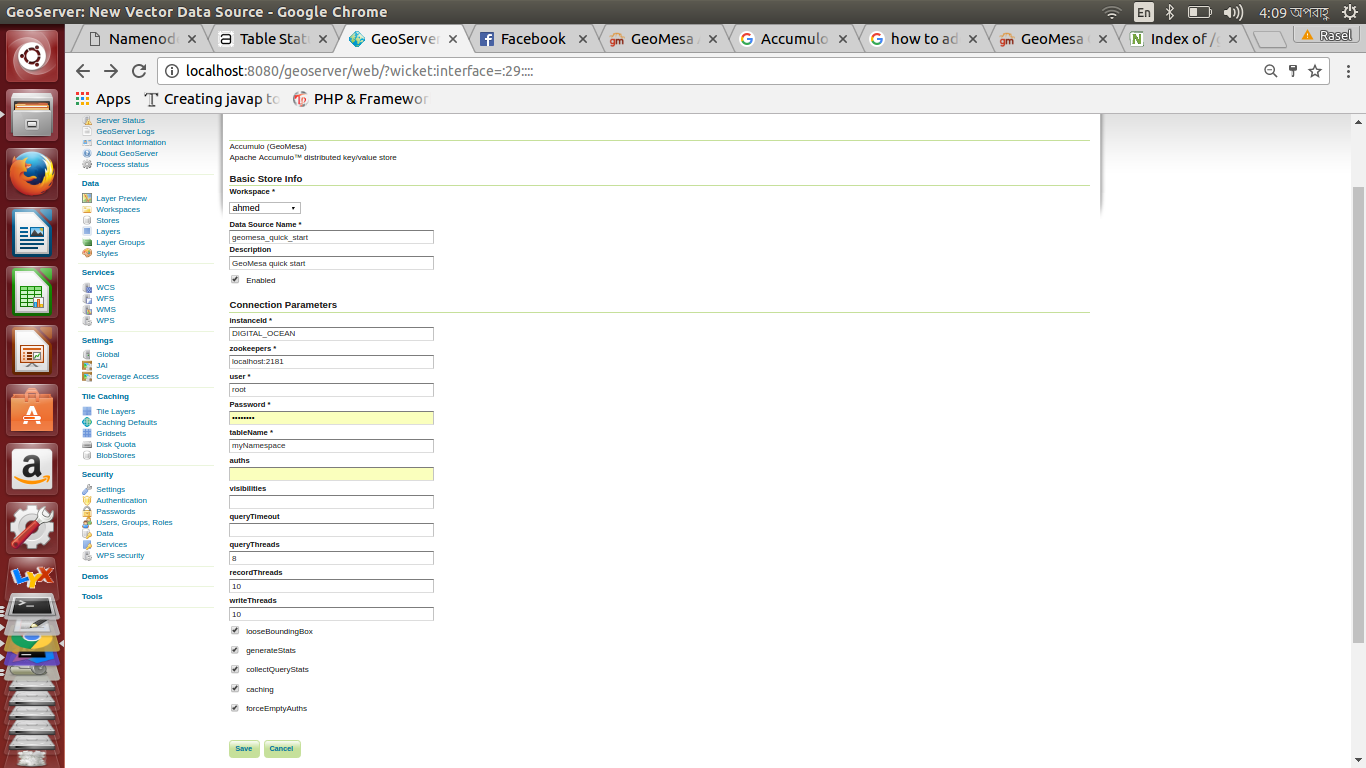
Task: Click the Passwords lock icon
Action: point(87,512)
